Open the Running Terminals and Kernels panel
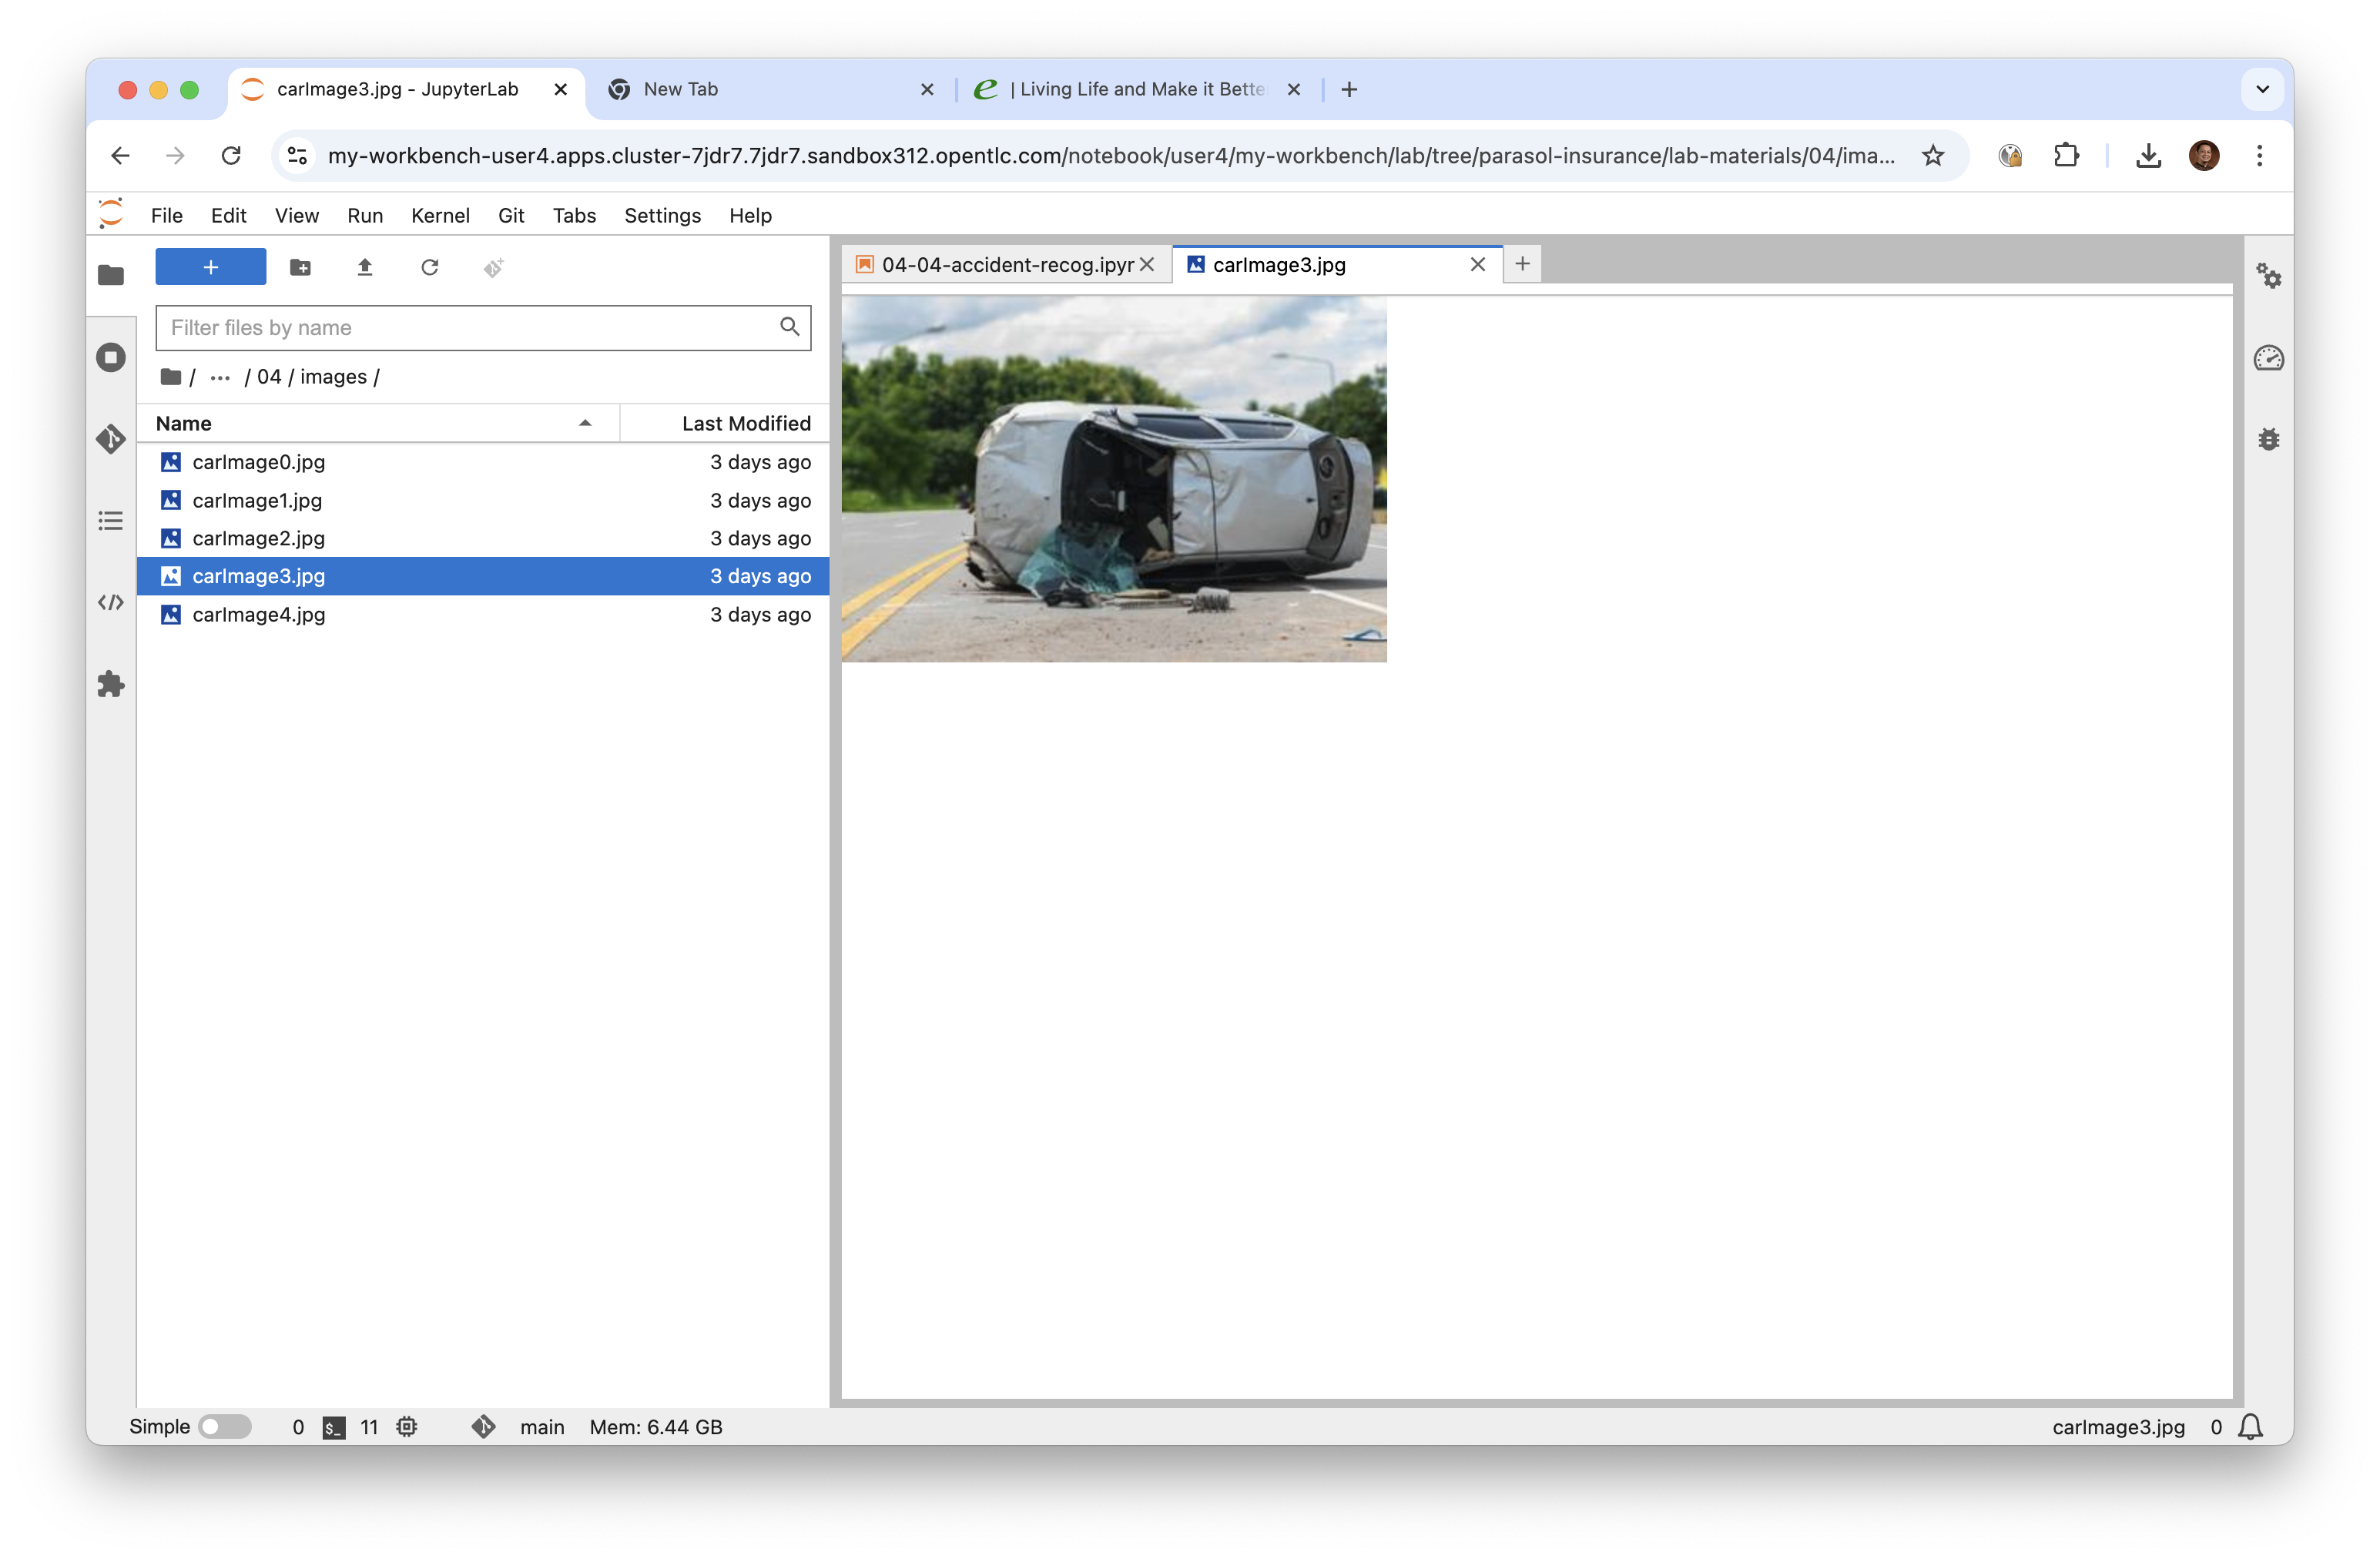2380x1559 pixels. click(x=111, y=357)
